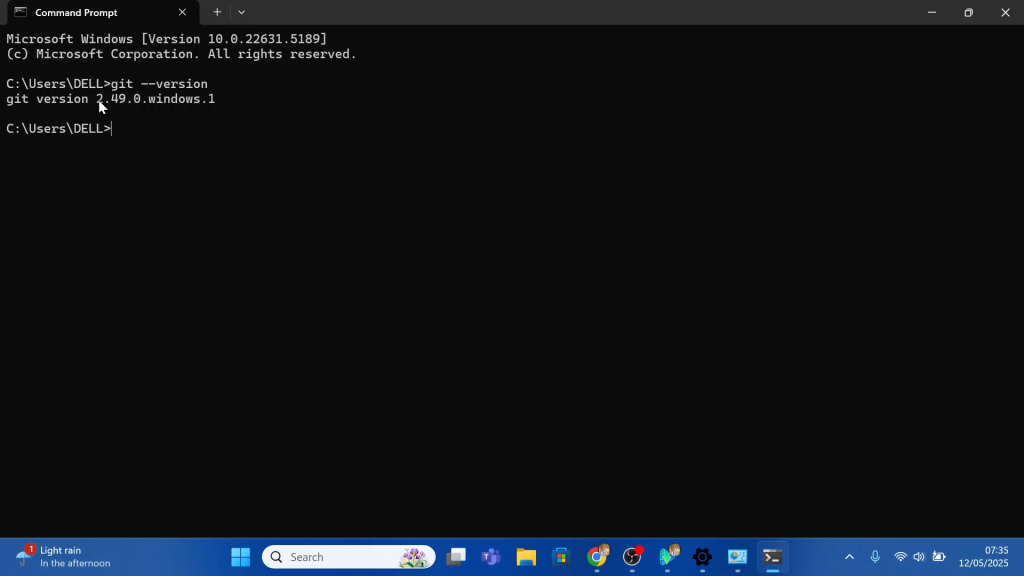The height and width of the screenshot is (576, 1024).
Task: Show hidden system tray icons
Action: coord(849,557)
